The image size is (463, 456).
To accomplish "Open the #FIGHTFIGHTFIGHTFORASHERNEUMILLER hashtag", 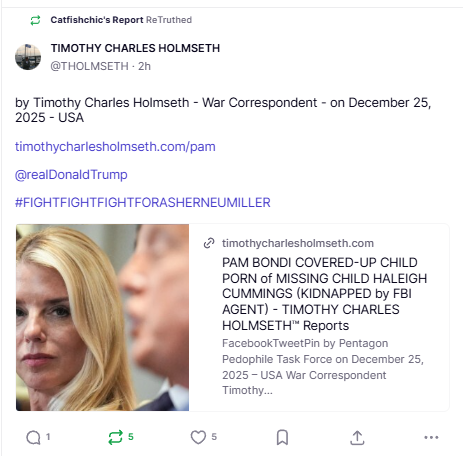I will pyautogui.click(x=143, y=203).
